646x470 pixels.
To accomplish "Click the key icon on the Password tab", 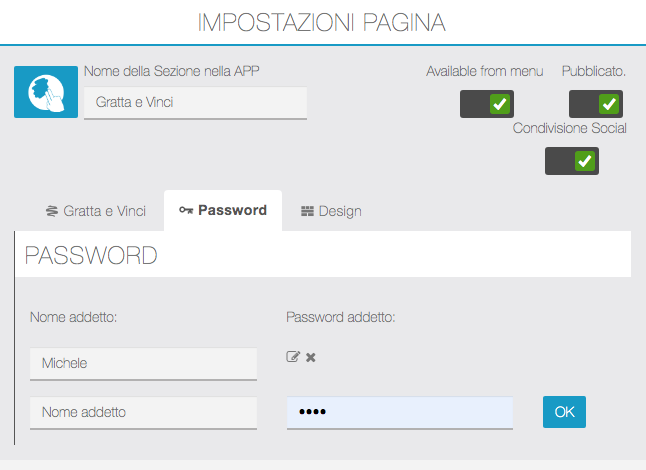I will tap(185, 211).
